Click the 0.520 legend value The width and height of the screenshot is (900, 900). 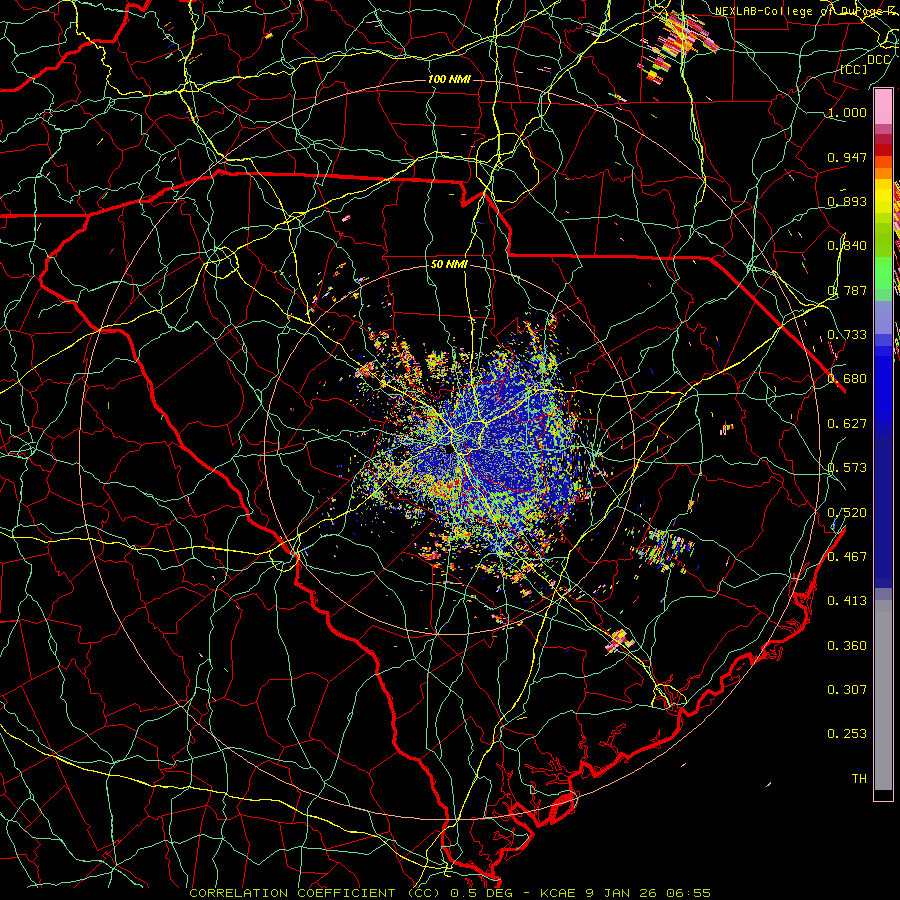tap(847, 512)
